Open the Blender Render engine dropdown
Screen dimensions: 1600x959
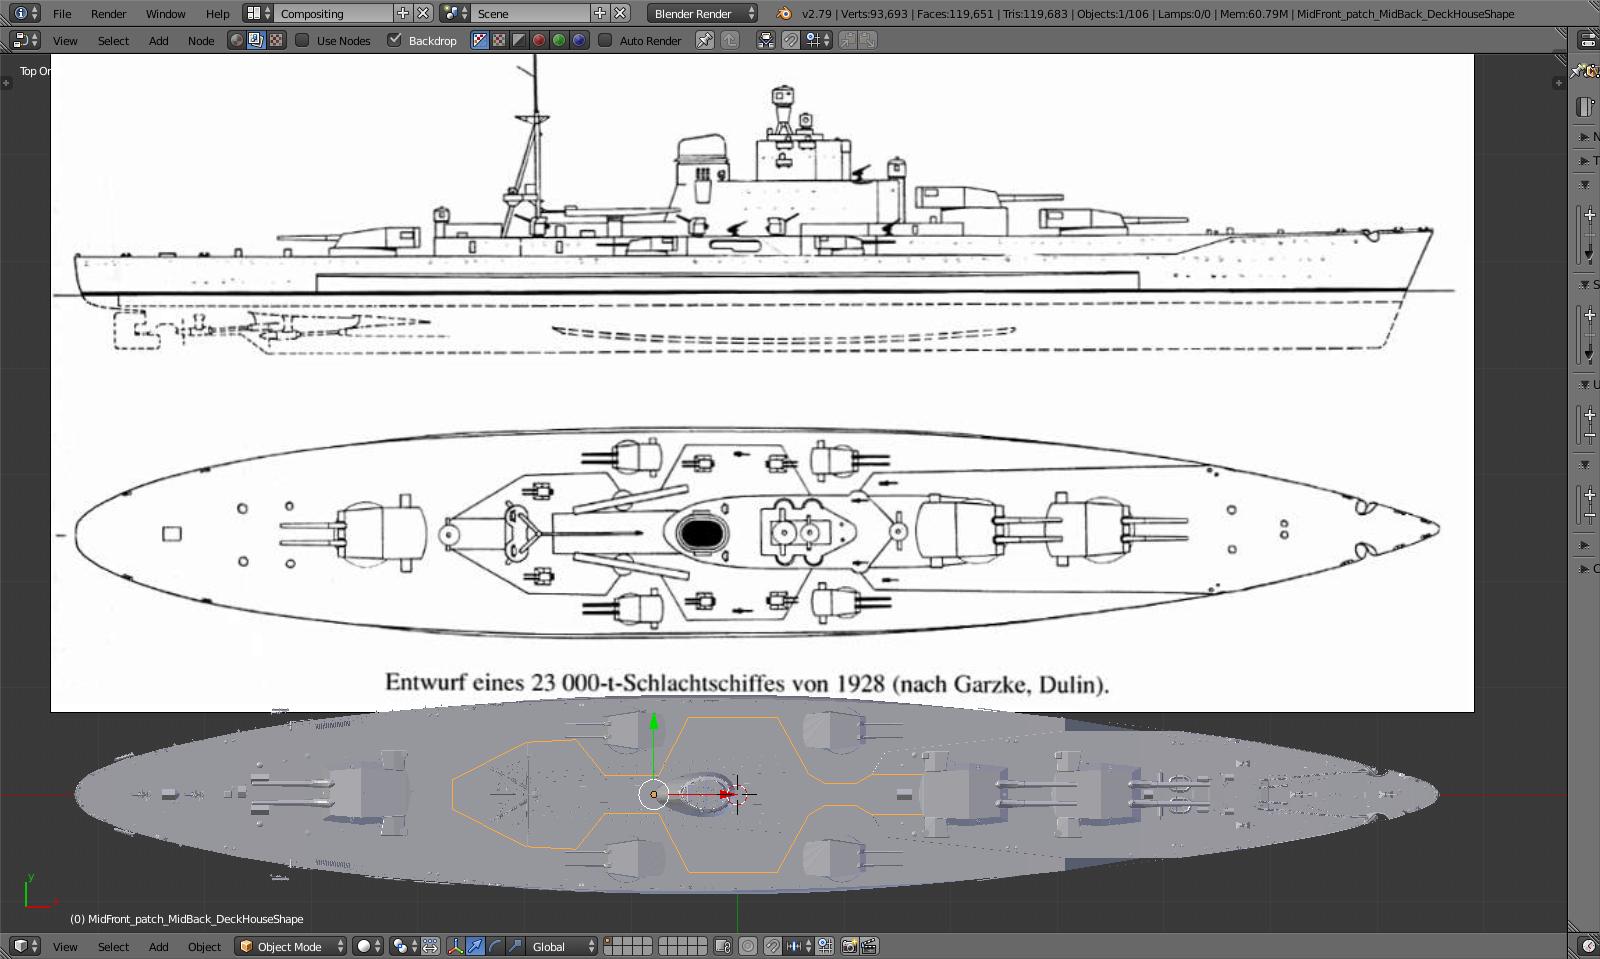[703, 13]
